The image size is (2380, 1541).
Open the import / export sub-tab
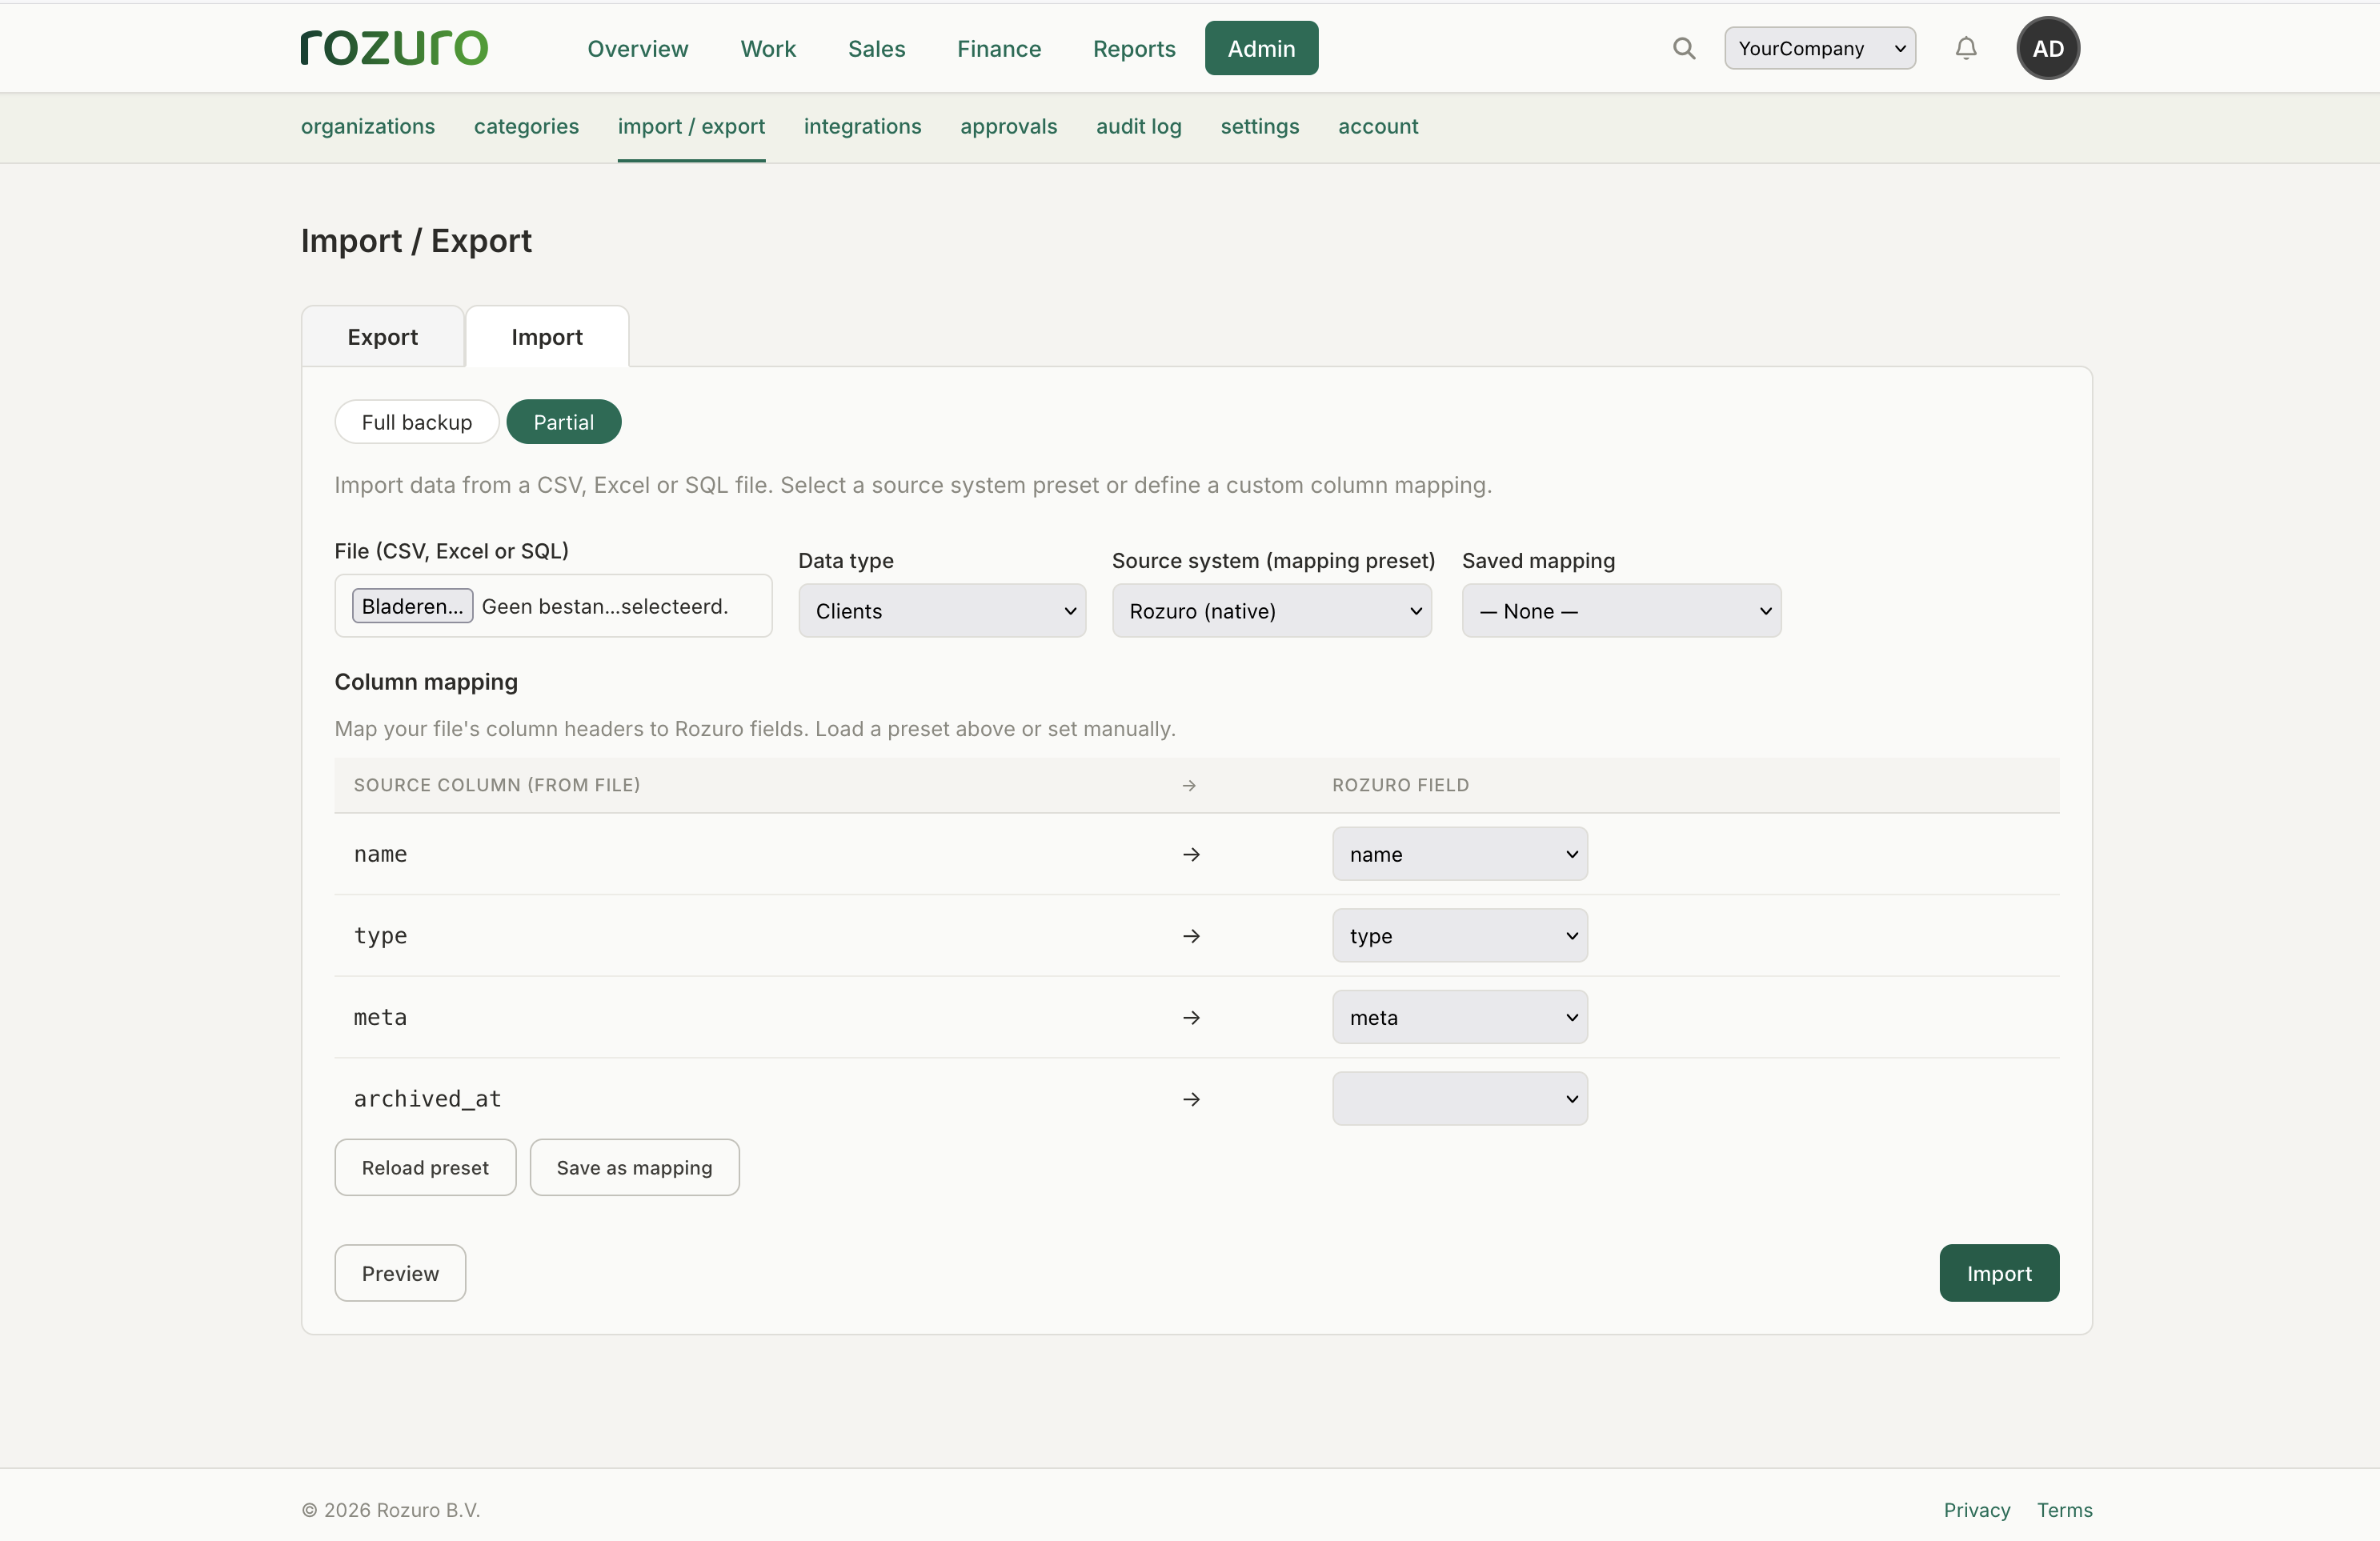(x=691, y=126)
